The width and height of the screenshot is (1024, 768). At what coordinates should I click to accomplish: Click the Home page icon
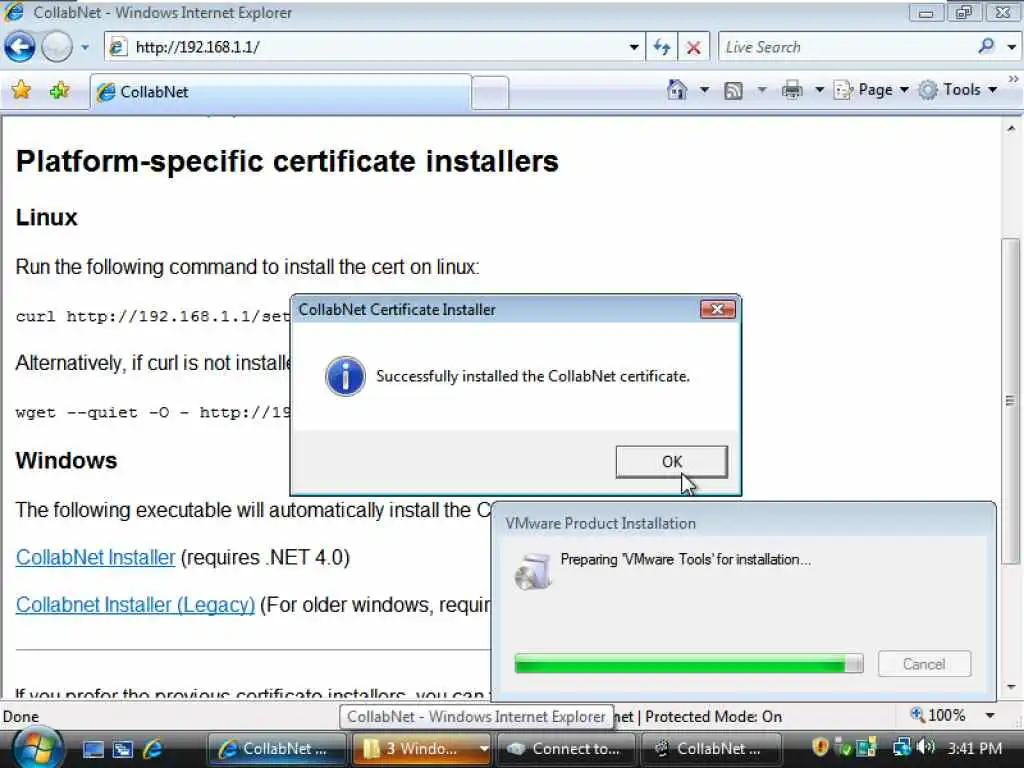[x=677, y=89]
